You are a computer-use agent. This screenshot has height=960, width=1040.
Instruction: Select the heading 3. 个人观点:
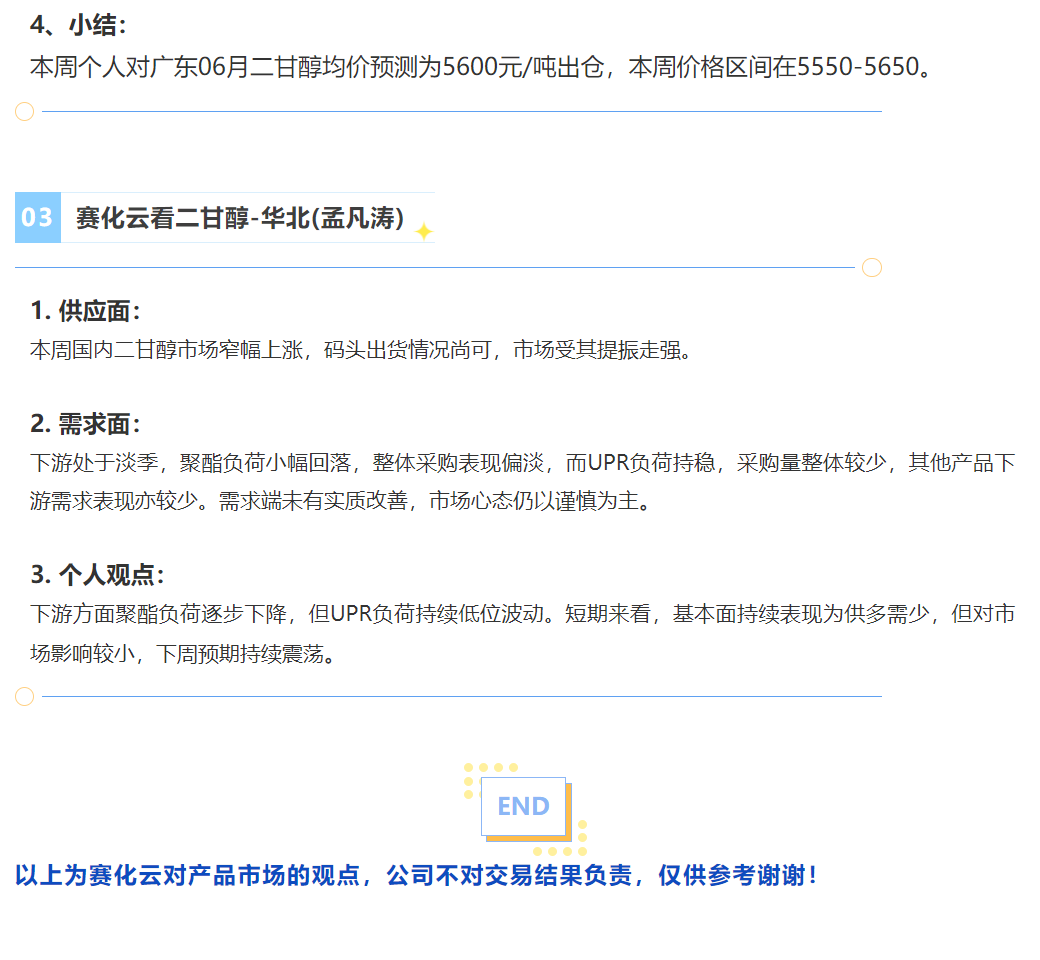click(x=98, y=575)
